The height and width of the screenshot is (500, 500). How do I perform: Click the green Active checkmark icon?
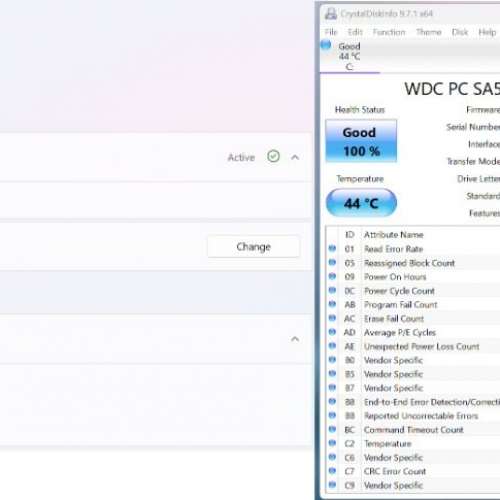273,156
